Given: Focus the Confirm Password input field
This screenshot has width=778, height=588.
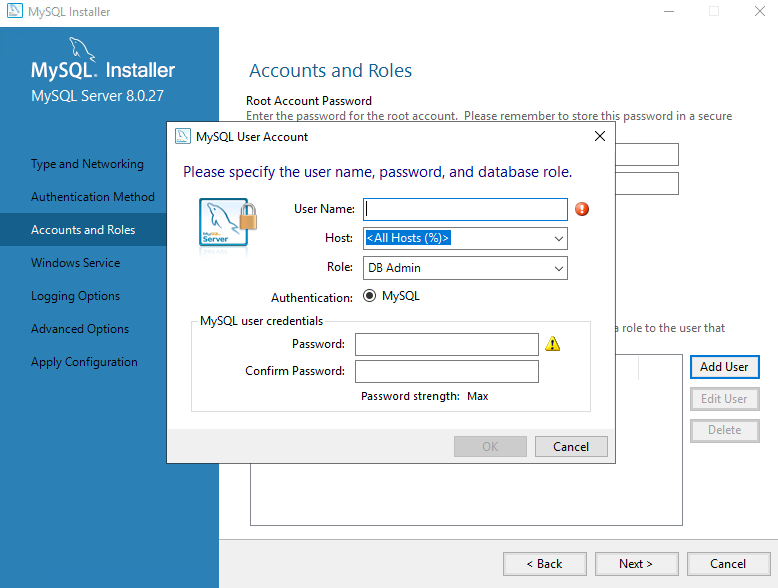Looking at the screenshot, I should coord(447,371).
